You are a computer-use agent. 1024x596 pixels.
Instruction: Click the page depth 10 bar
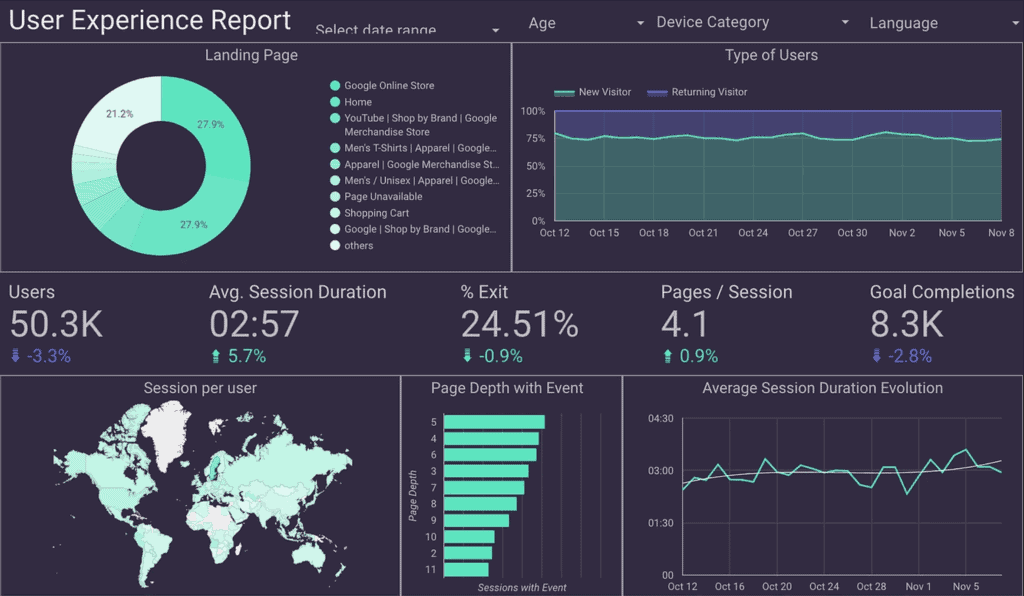(x=469, y=537)
